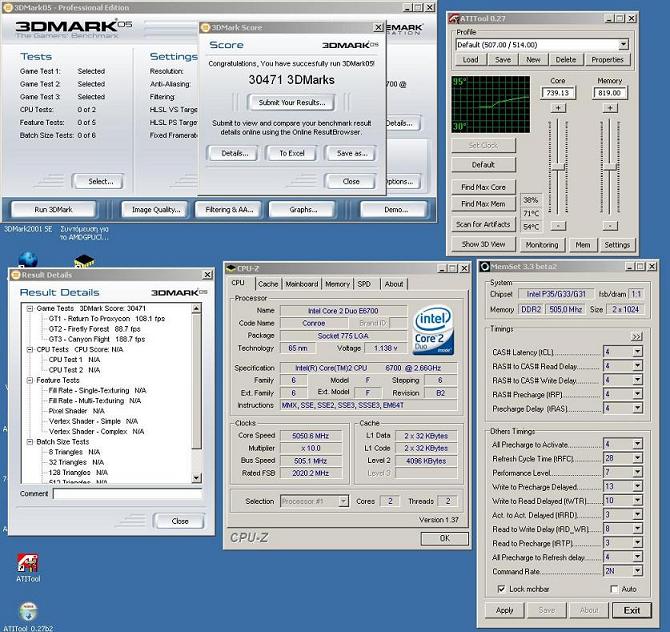Click the ATITool temperature graph

click(x=491, y=105)
